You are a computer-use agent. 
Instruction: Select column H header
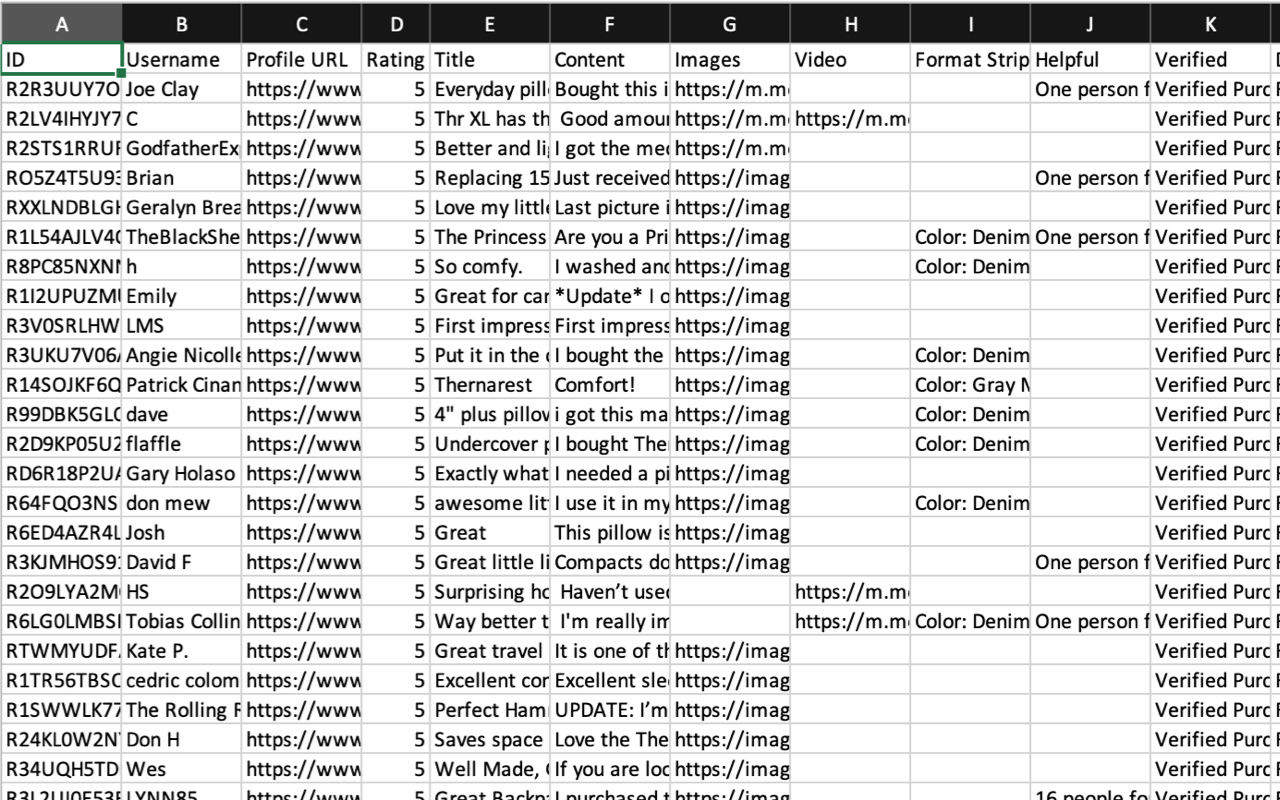[850, 25]
